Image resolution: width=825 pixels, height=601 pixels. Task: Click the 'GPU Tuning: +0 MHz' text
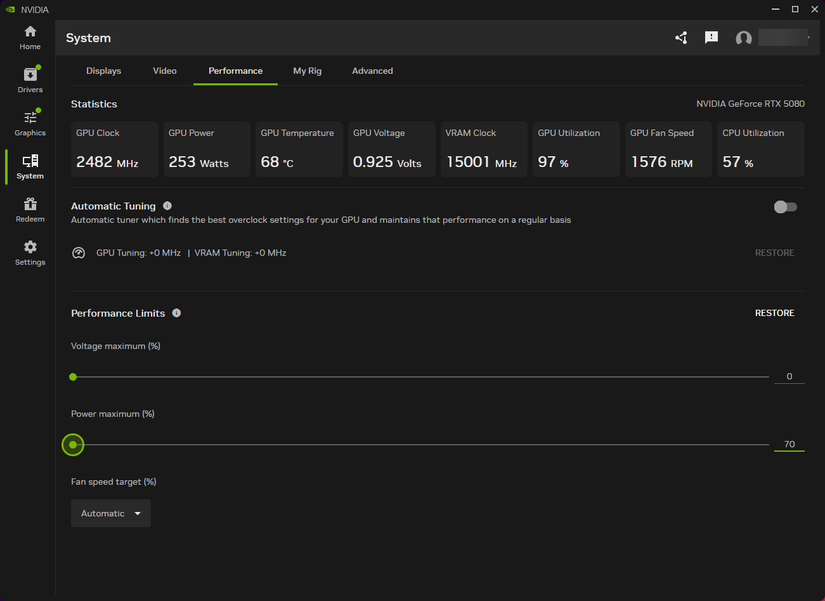click(x=138, y=253)
